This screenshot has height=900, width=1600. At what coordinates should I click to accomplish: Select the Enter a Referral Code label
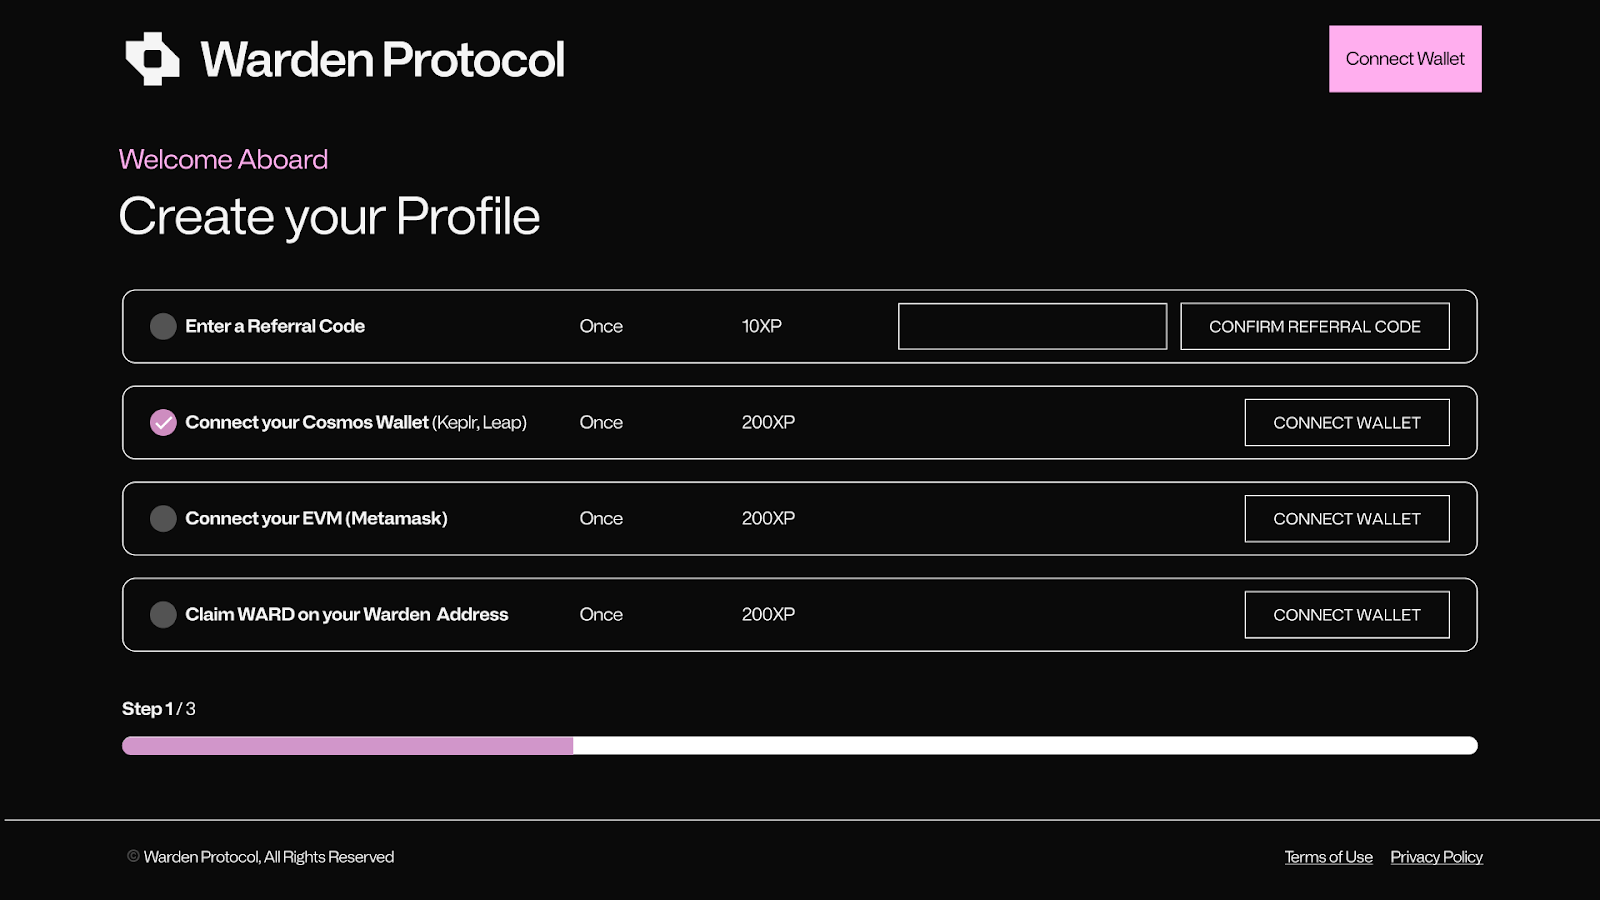tap(275, 326)
